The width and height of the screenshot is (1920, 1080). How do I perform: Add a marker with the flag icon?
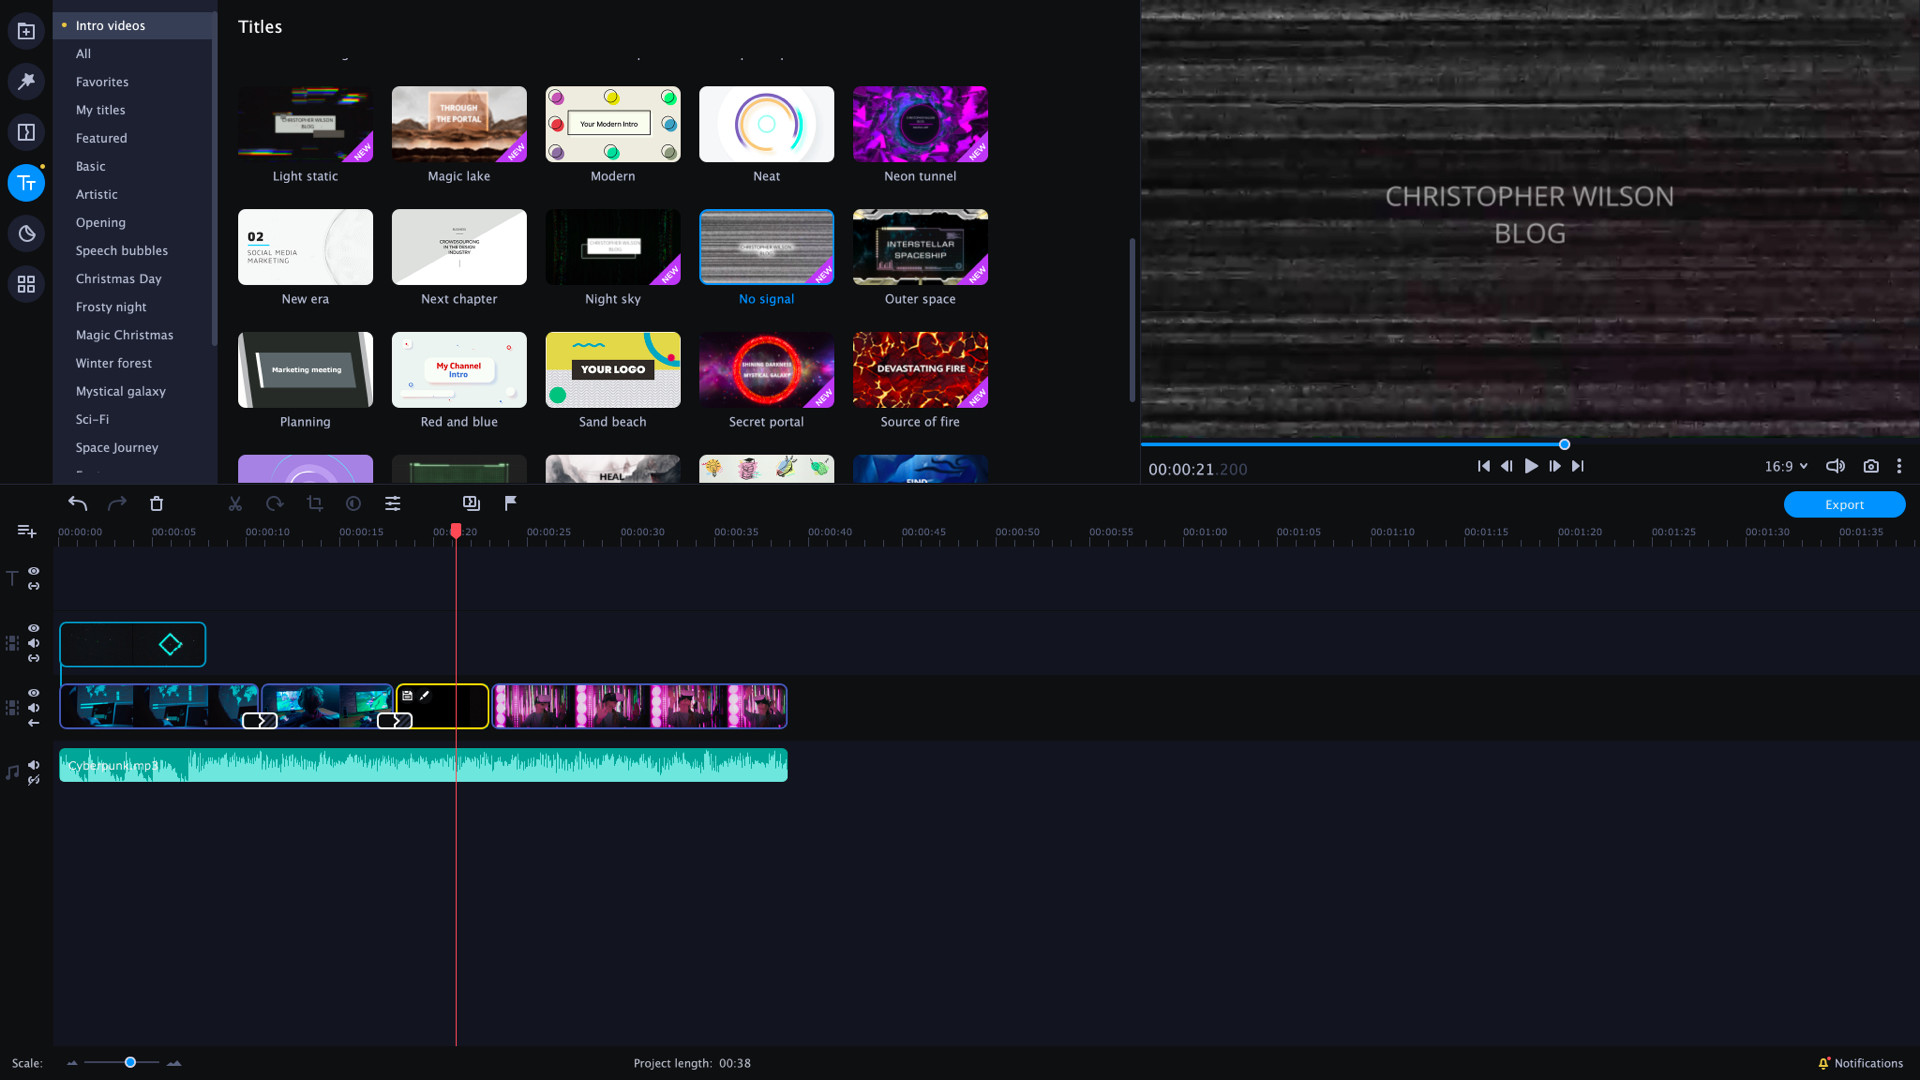(x=511, y=503)
